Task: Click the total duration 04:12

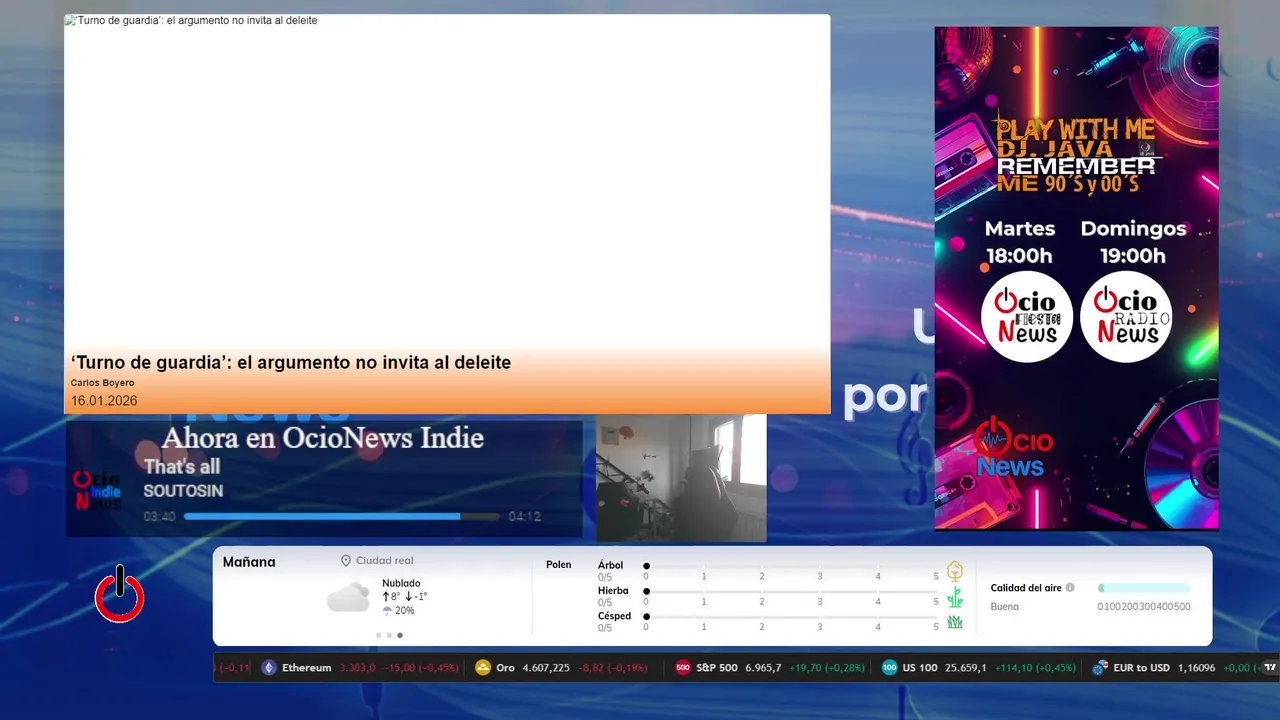Action: pos(524,517)
